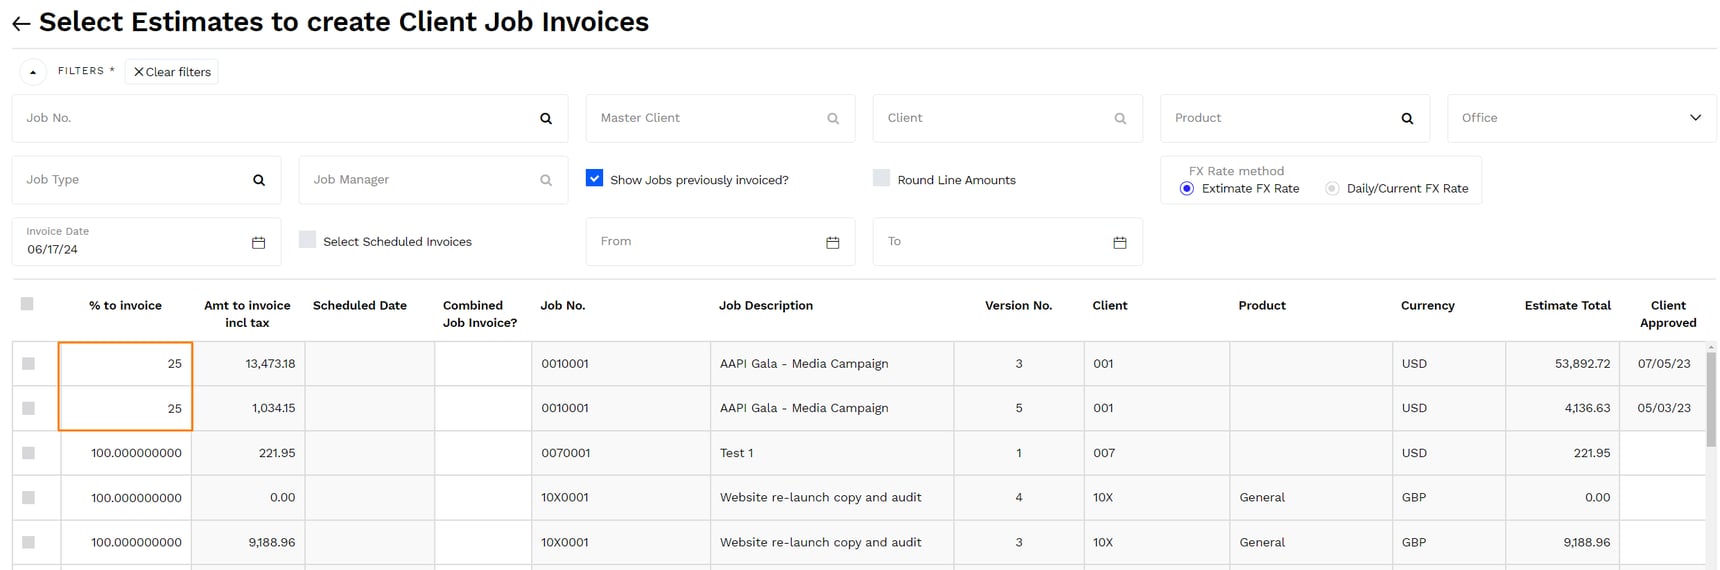Click the Client filter search icon
The width and height of the screenshot is (1720, 570).
[1120, 118]
